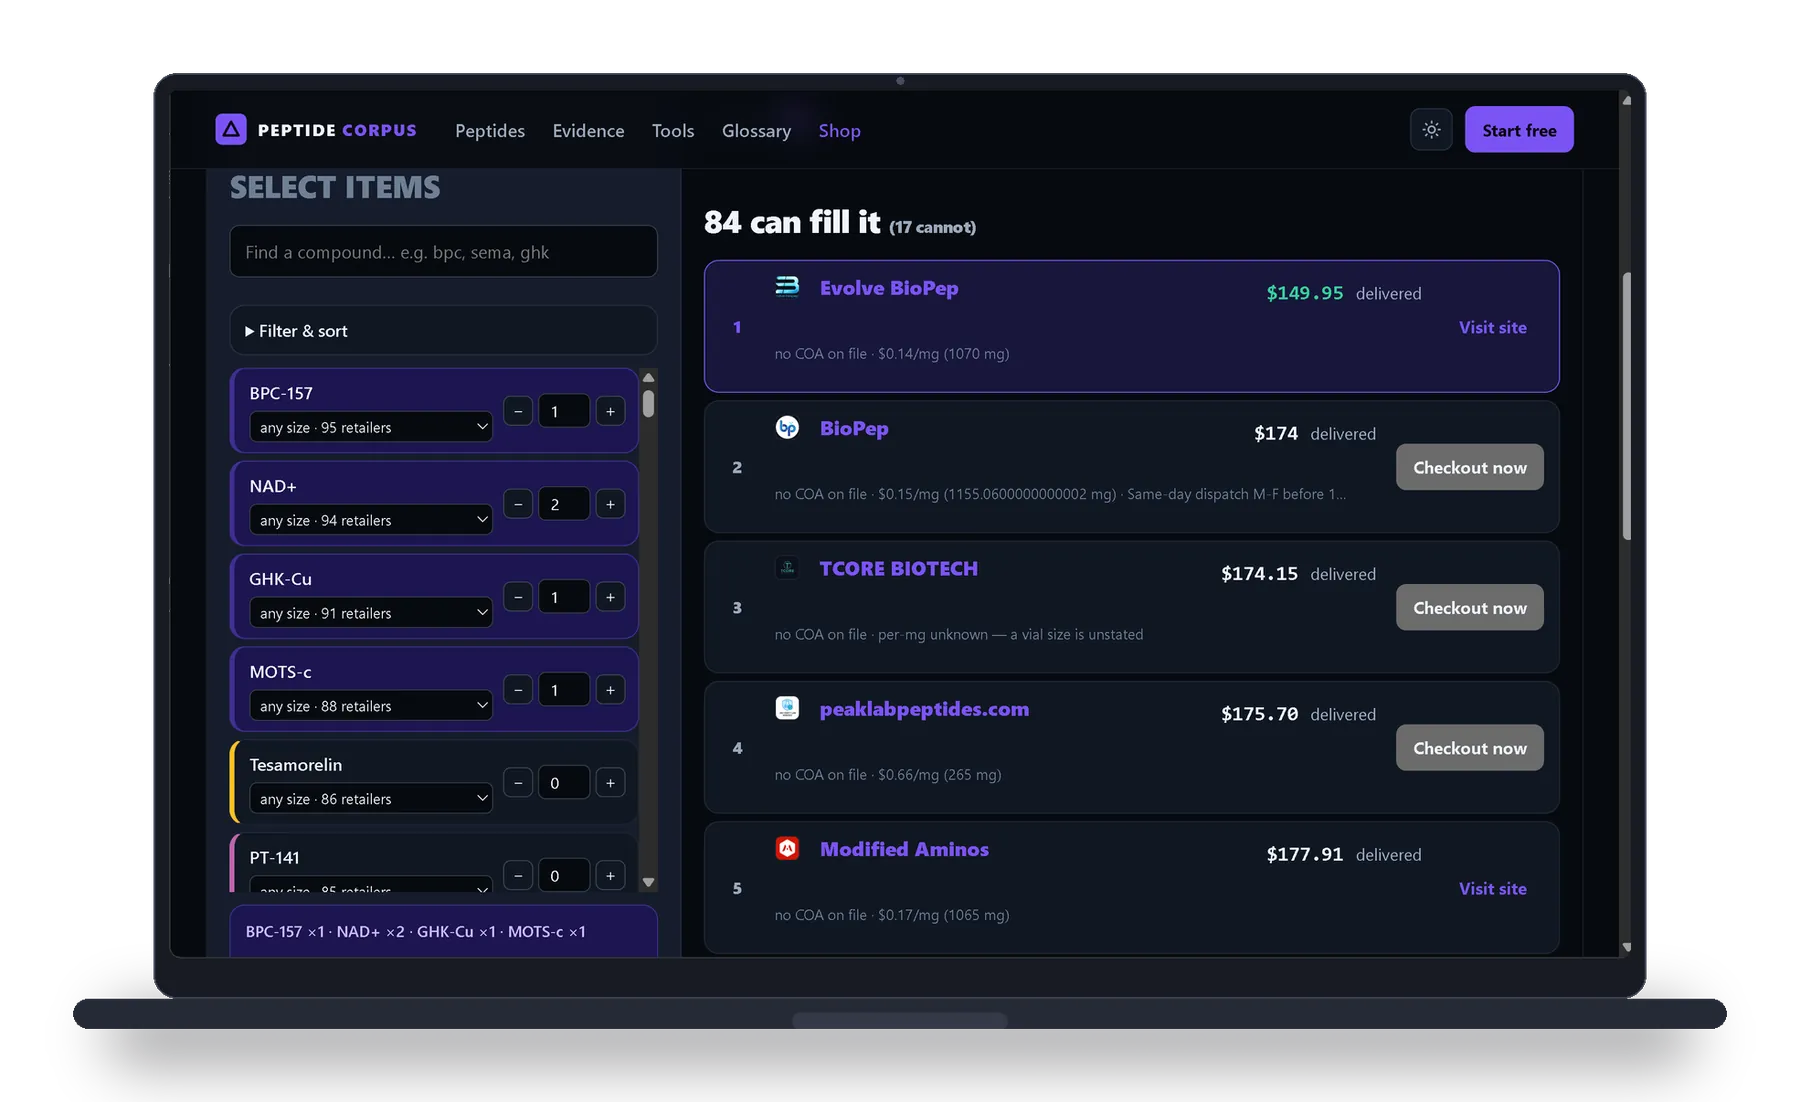
Task: Increase GHK-Cu quantity with plus
Action: tap(610, 597)
